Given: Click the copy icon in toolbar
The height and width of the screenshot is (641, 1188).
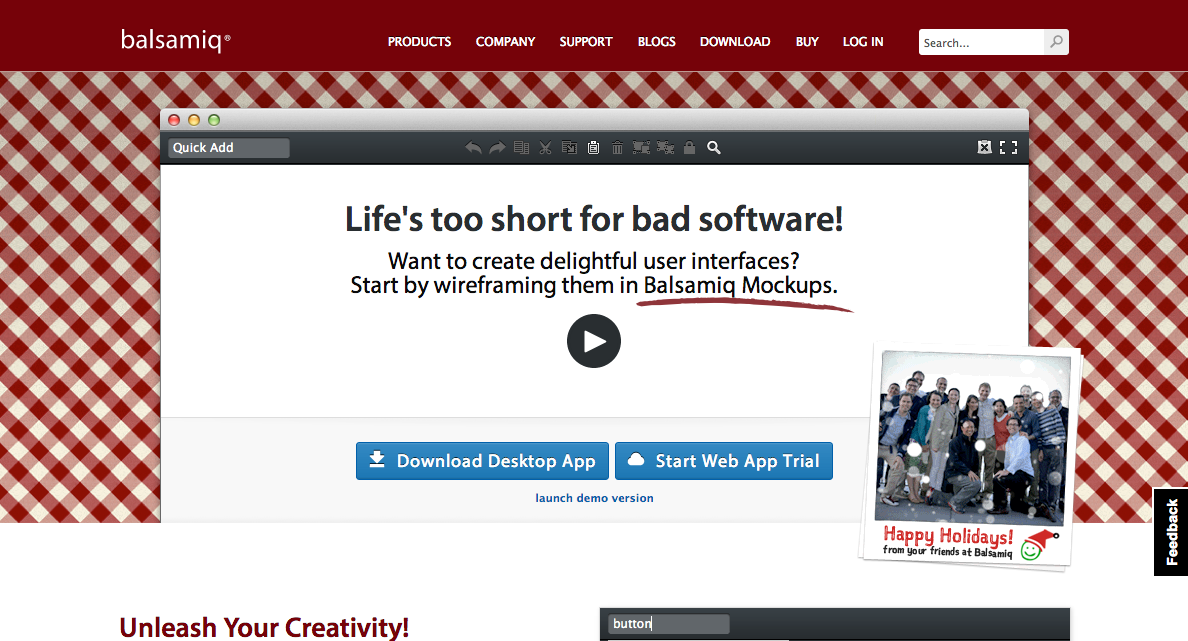Looking at the screenshot, I should click(569, 148).
